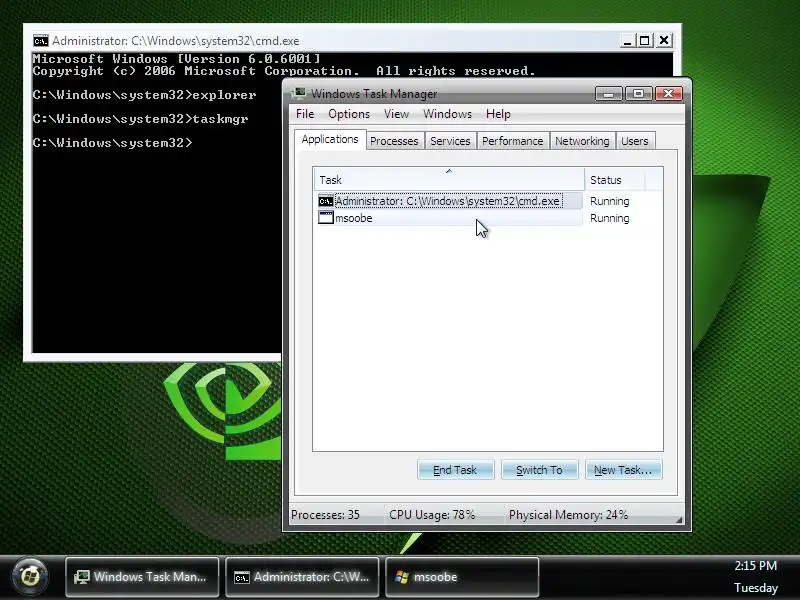This screenshot has height=600, width=800.
Task: Click window icon beside msoobe task
Action: click(x=326, y=218)
